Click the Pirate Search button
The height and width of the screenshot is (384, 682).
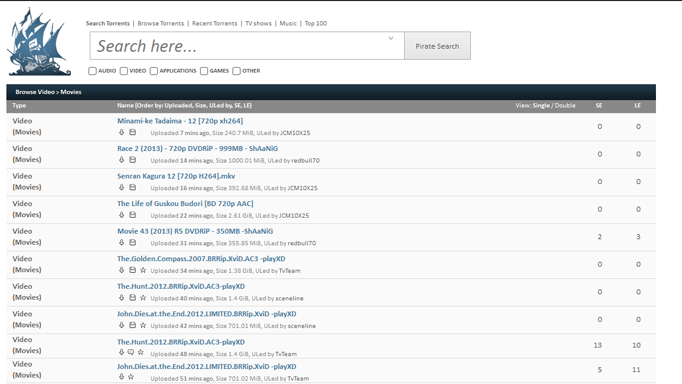437,46
